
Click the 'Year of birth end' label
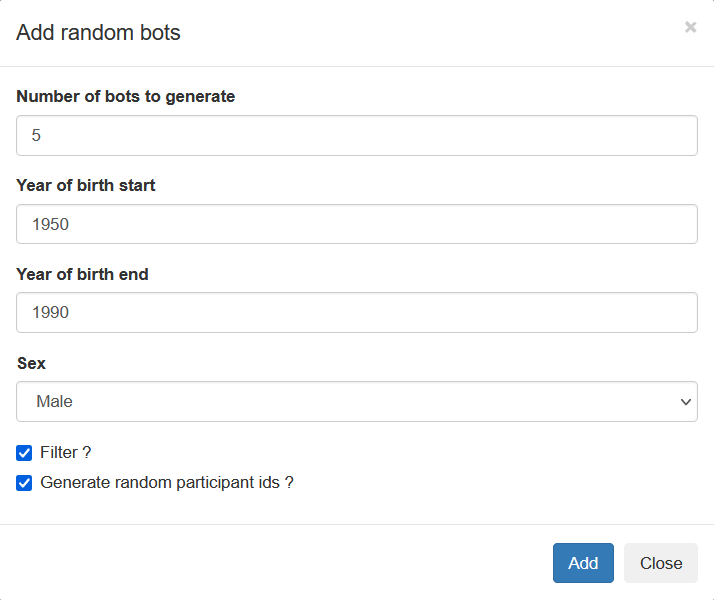pos(82,274)
